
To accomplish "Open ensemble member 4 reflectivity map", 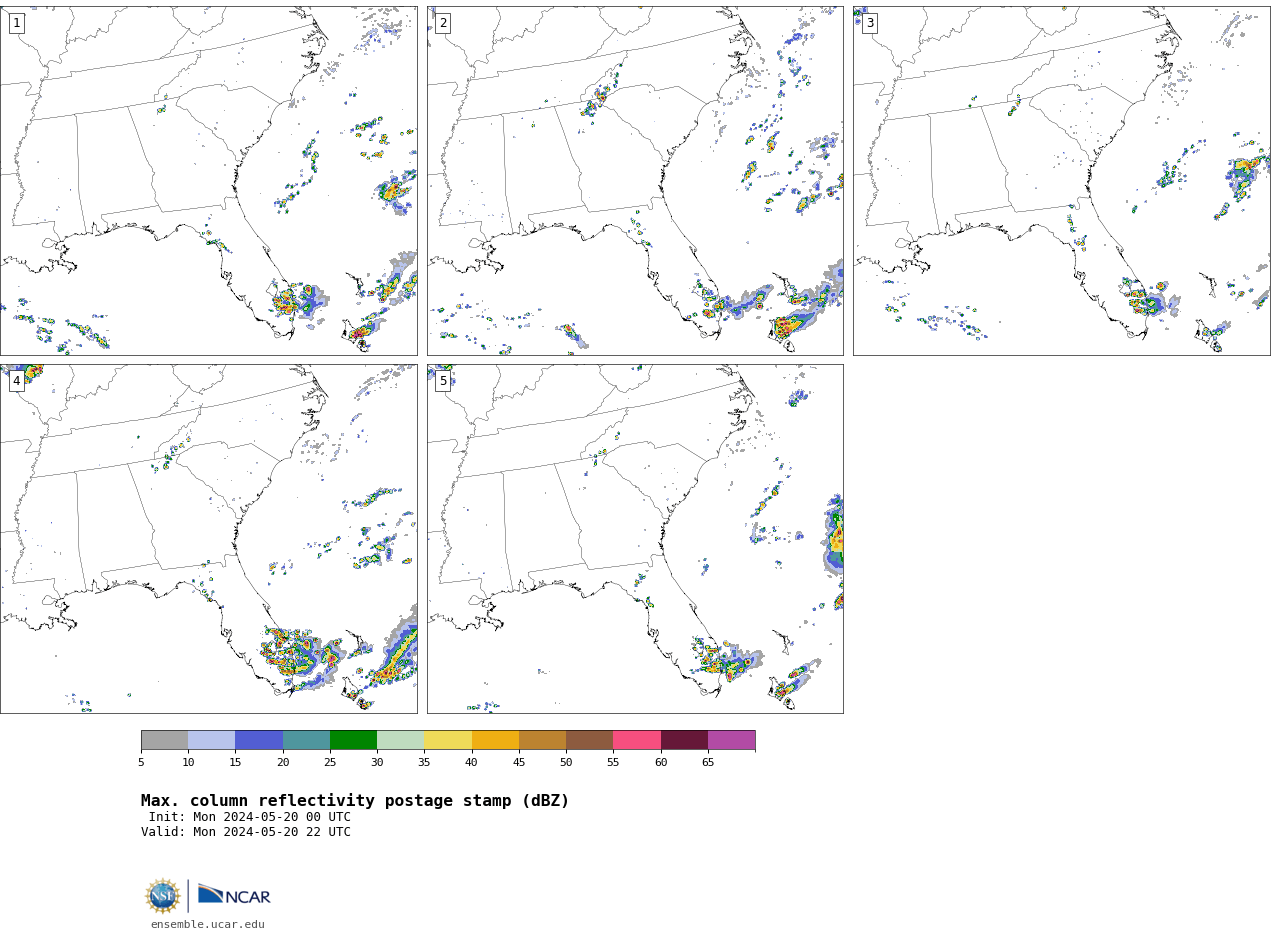I will 208,539.
